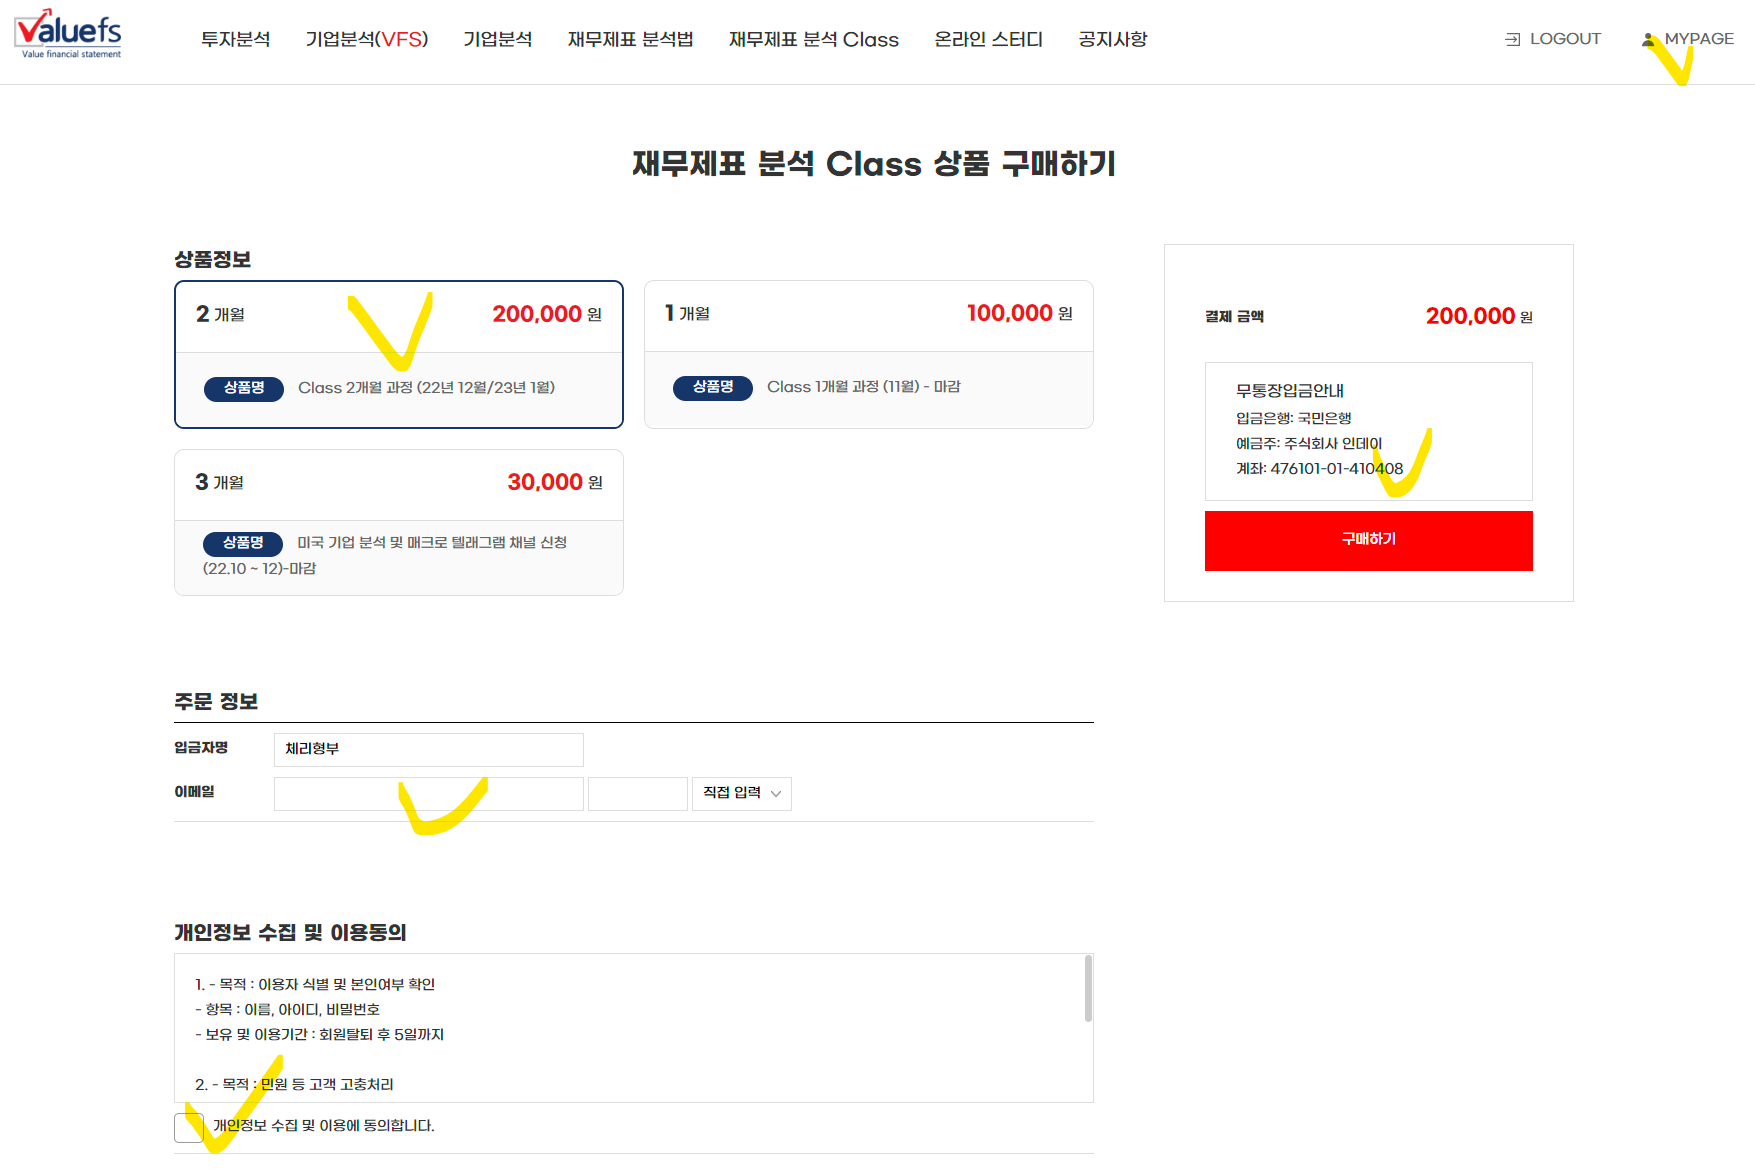Viewport: 1755px width, 1172px height.
Task: Click the Valuefs logo
Action: tap(68, 35)
